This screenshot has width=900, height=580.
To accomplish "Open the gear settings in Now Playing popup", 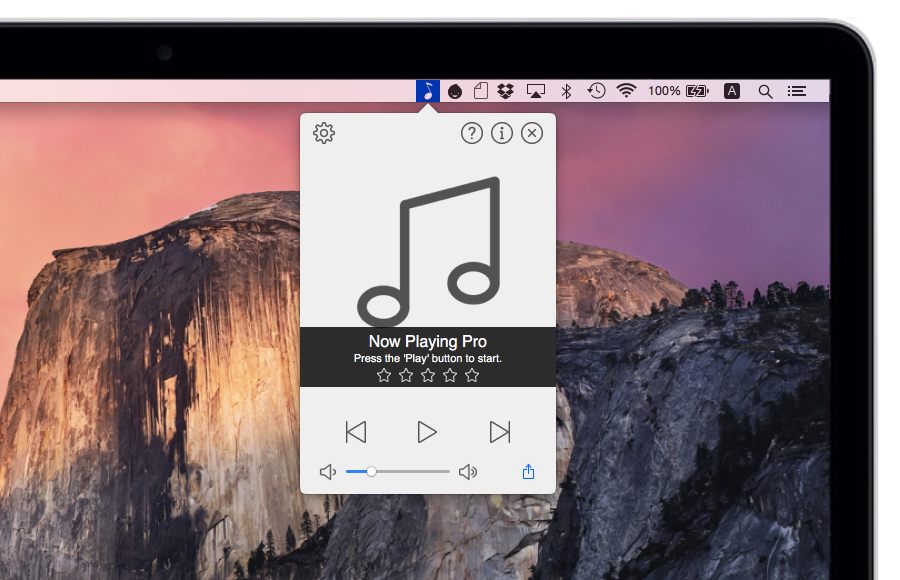I will pos(324,133).
